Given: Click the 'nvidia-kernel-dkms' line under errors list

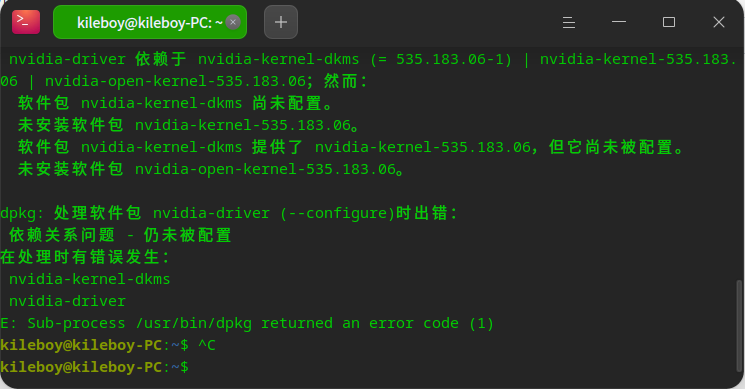Looking at the screenshot, I should coord(89,279).
